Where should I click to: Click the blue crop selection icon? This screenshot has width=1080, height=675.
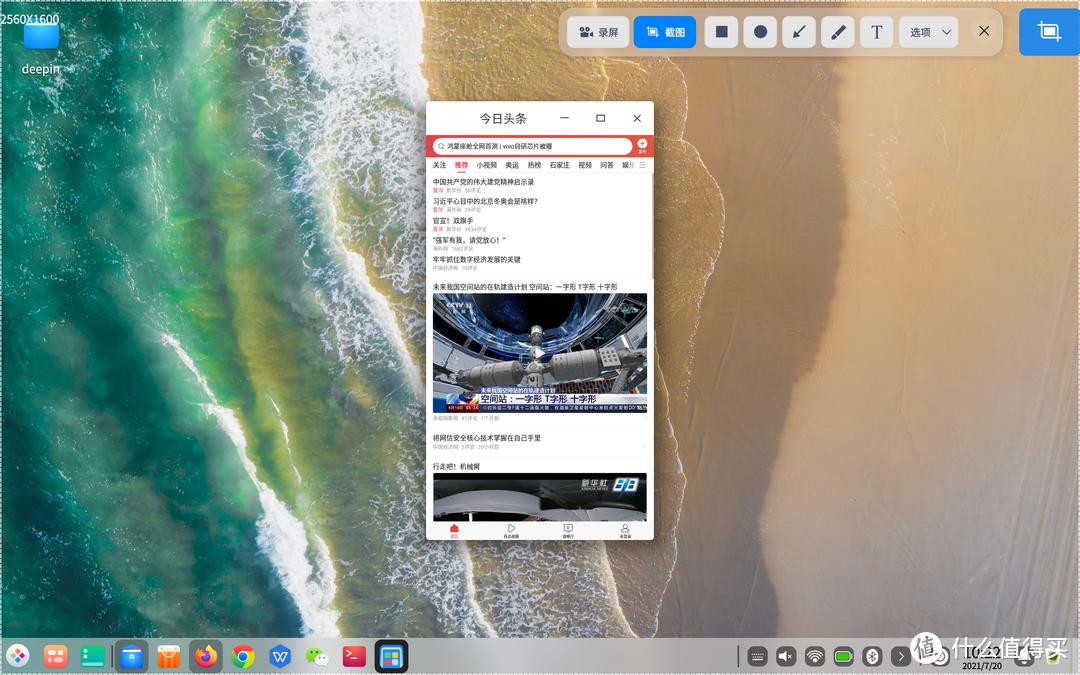(x=1048, y=31)
